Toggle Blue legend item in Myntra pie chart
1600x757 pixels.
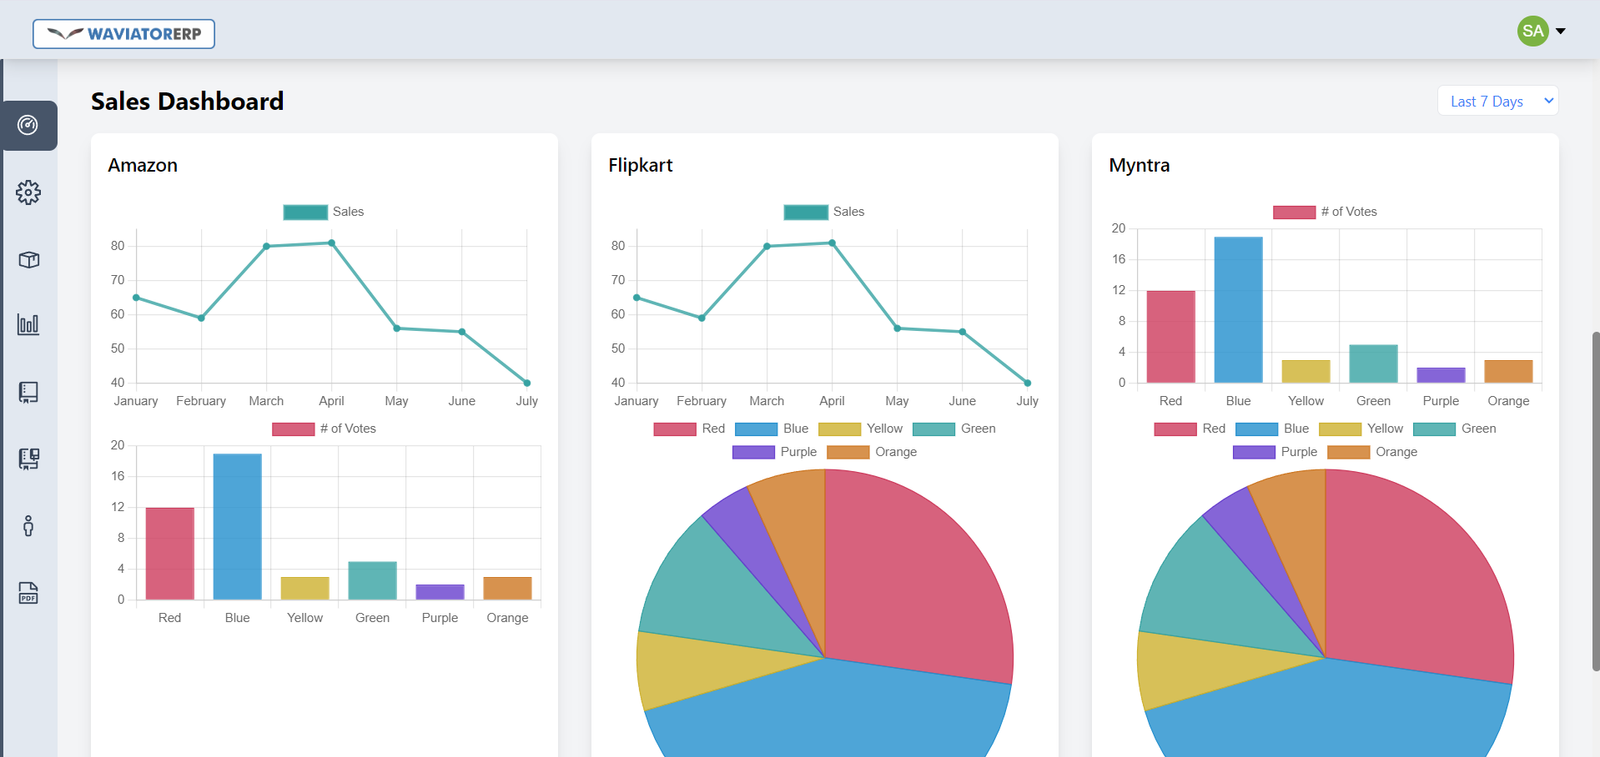(1272, 429)
